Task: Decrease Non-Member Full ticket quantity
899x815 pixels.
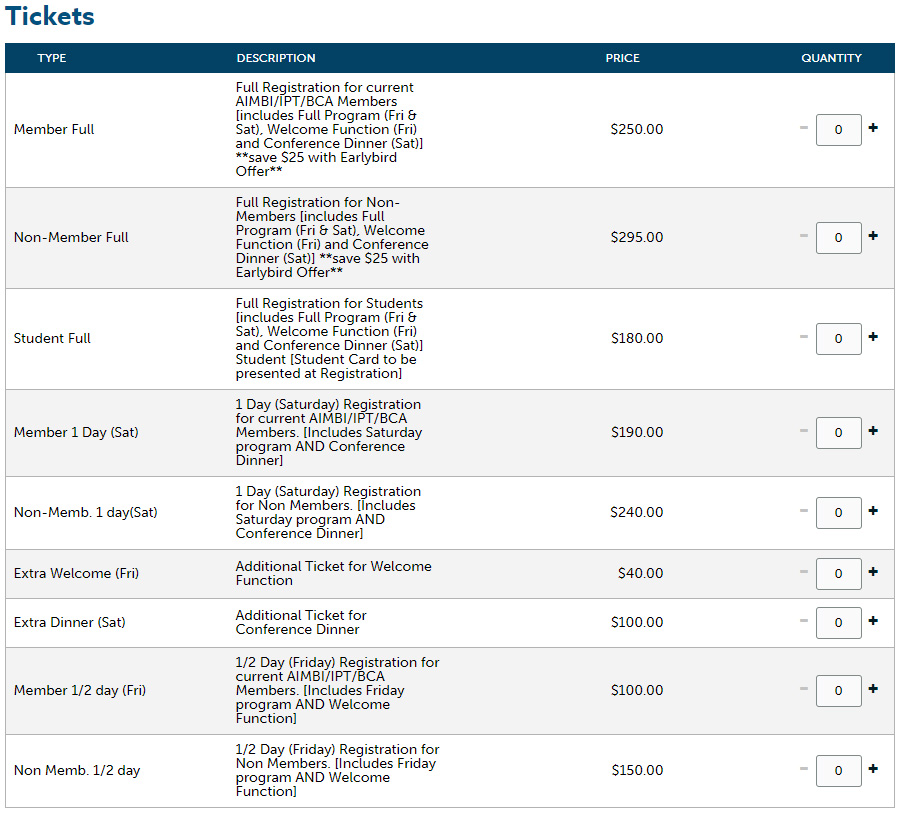Action: (x=804, y=236)
